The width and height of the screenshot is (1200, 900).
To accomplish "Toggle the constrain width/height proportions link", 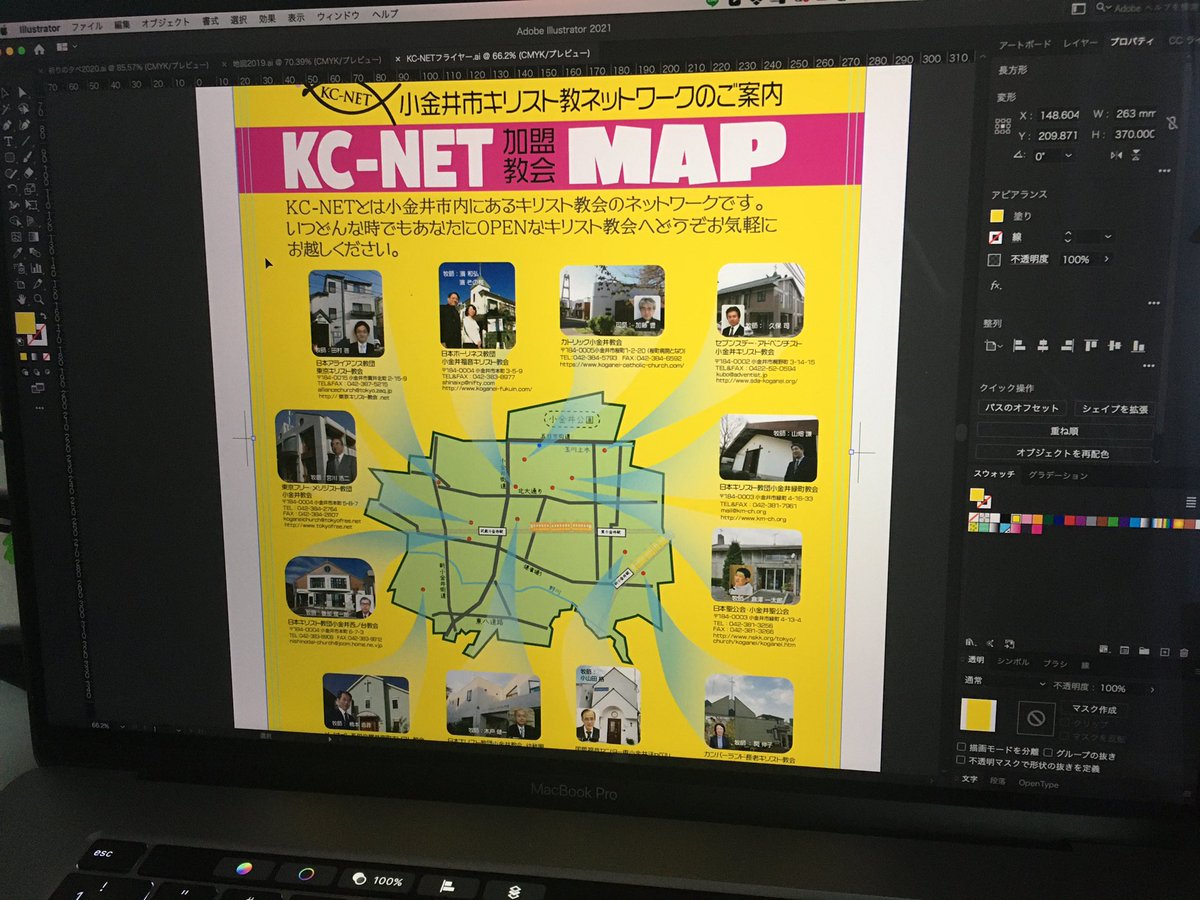I will coord(1173,123).
